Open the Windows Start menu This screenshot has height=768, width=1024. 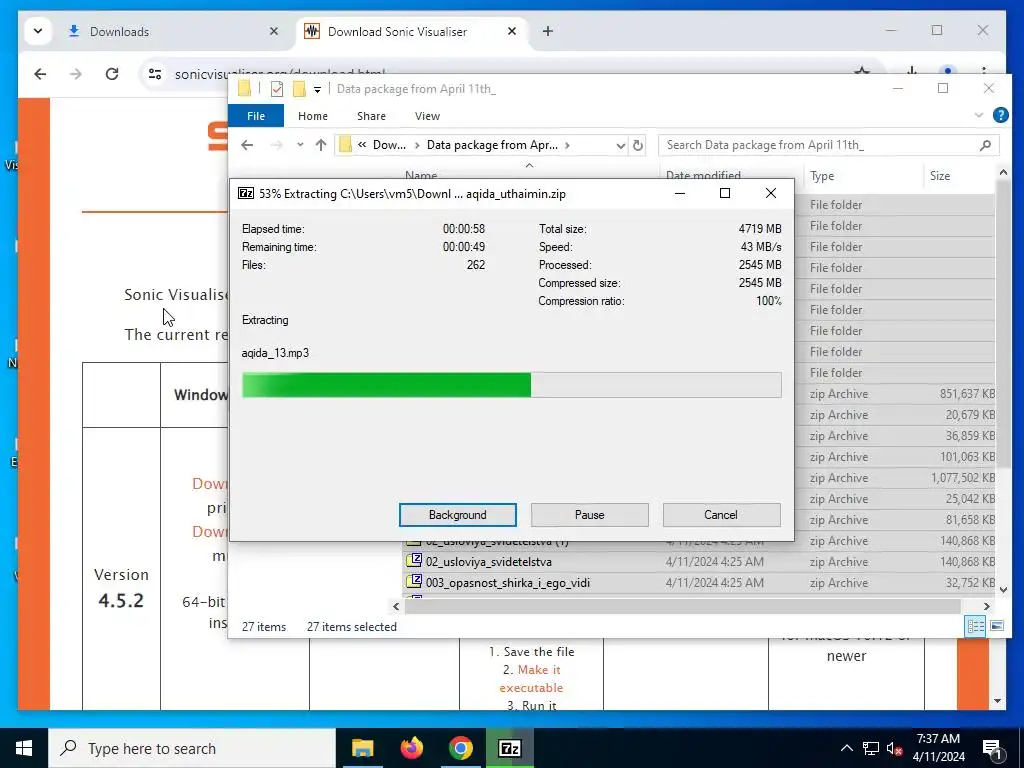(24, 748)
